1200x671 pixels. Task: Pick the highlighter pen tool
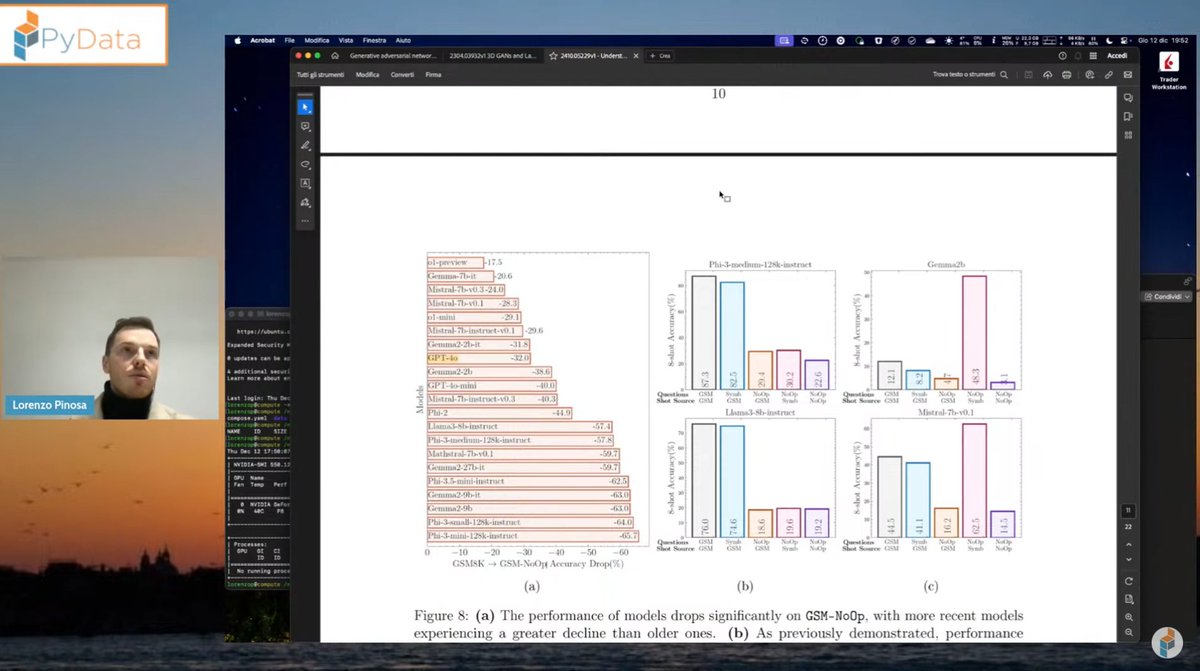pyautogui.click(x=306, y=145)
